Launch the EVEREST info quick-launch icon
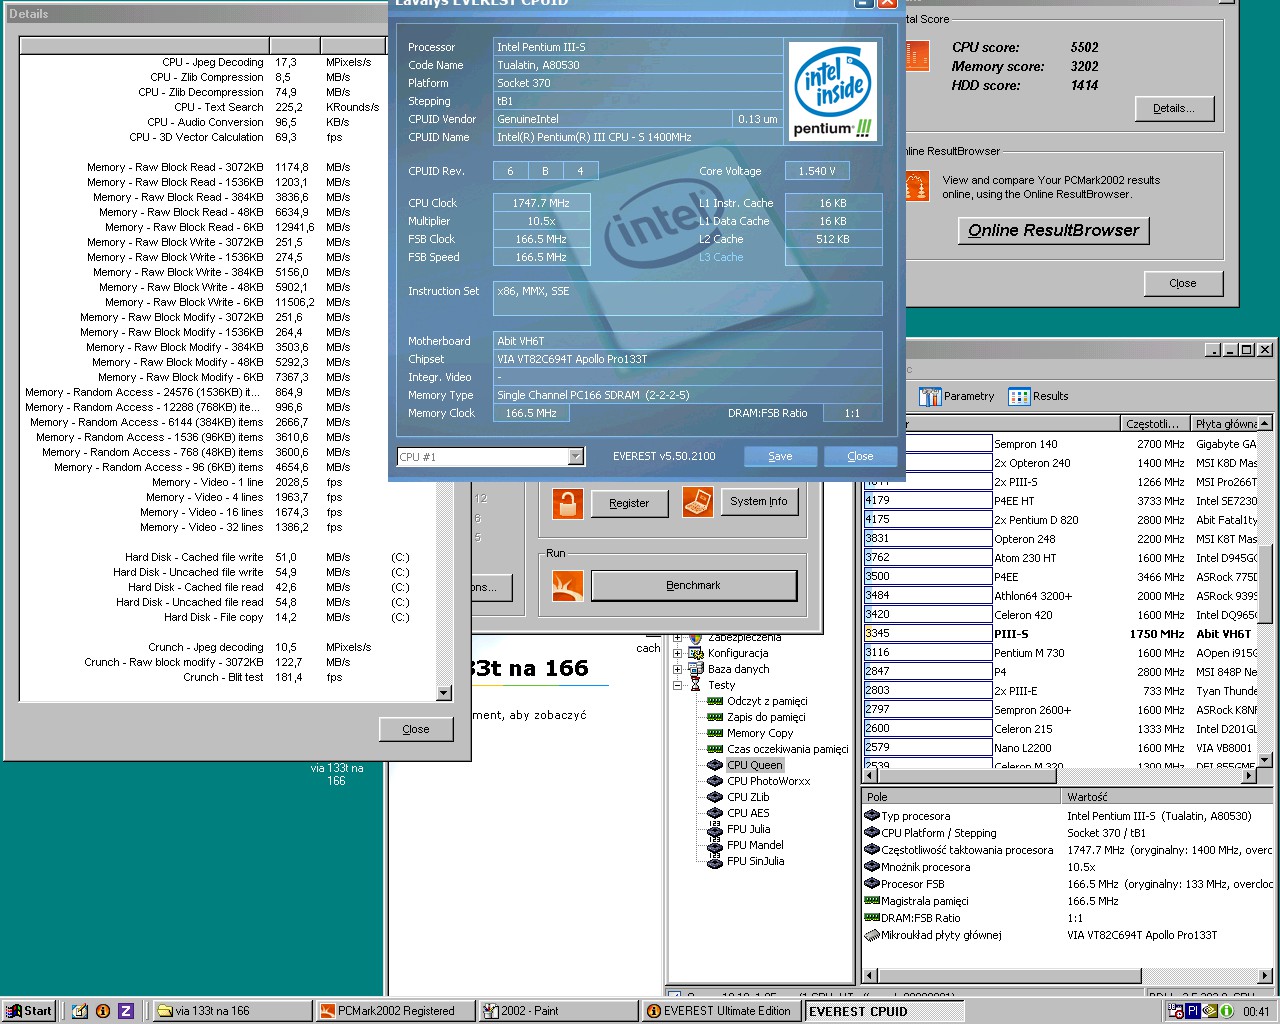This screenshot has height=1024, width=1280. click(x=102, y=1011)
